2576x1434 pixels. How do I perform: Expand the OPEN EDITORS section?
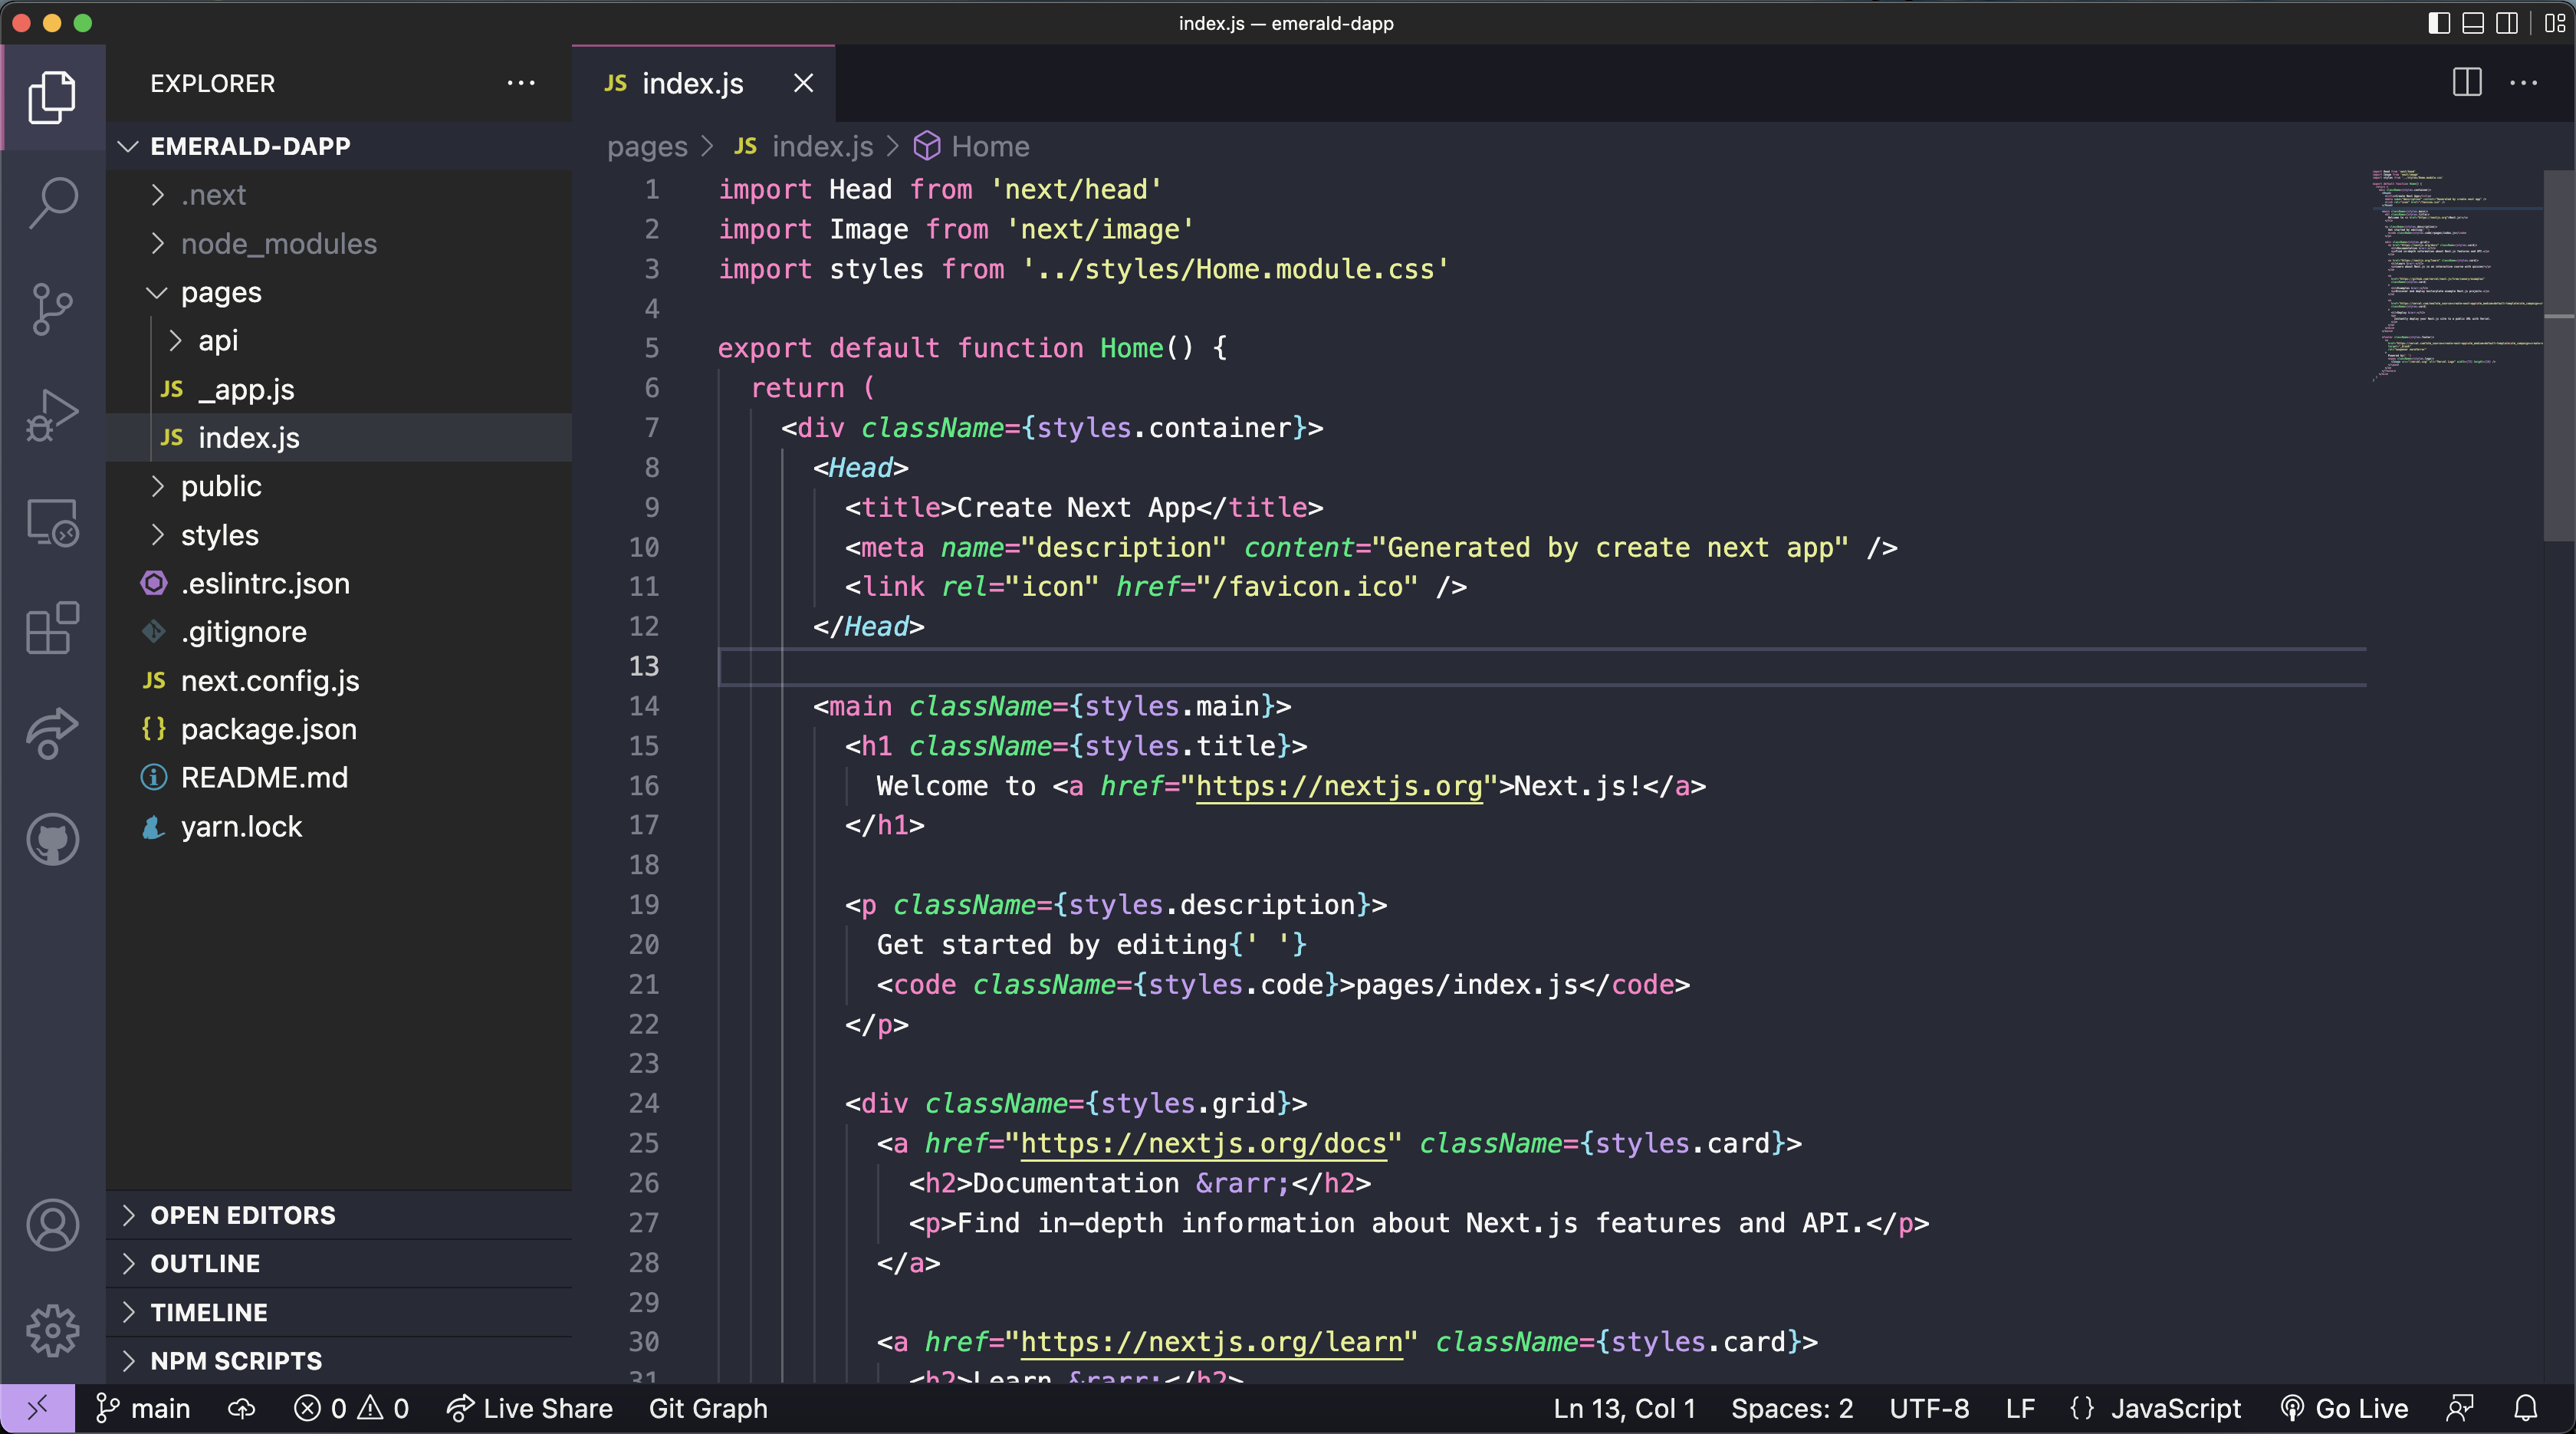pos(338,1215)
